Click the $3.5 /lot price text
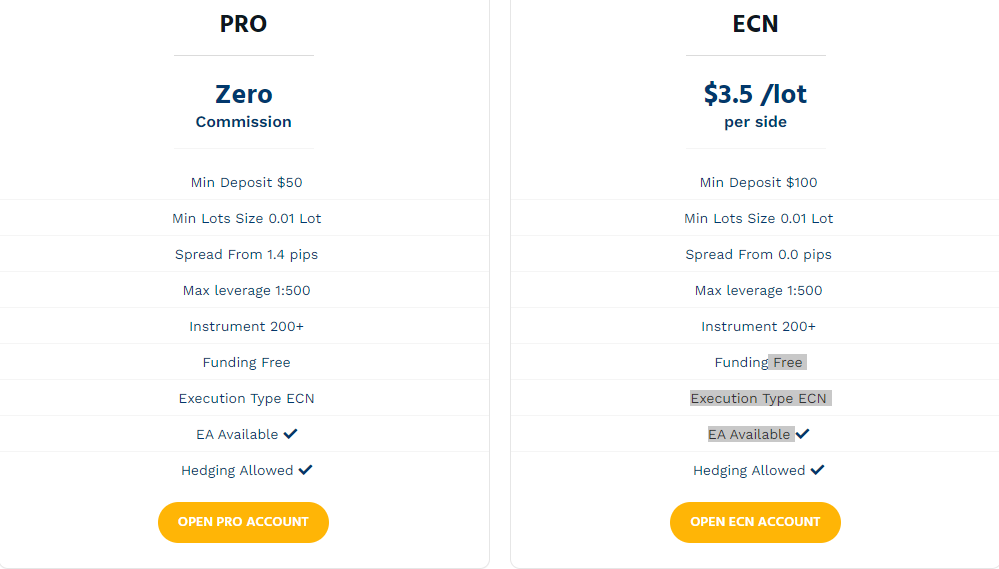Screen dimensions: 999x569 (x=755, y=94)
